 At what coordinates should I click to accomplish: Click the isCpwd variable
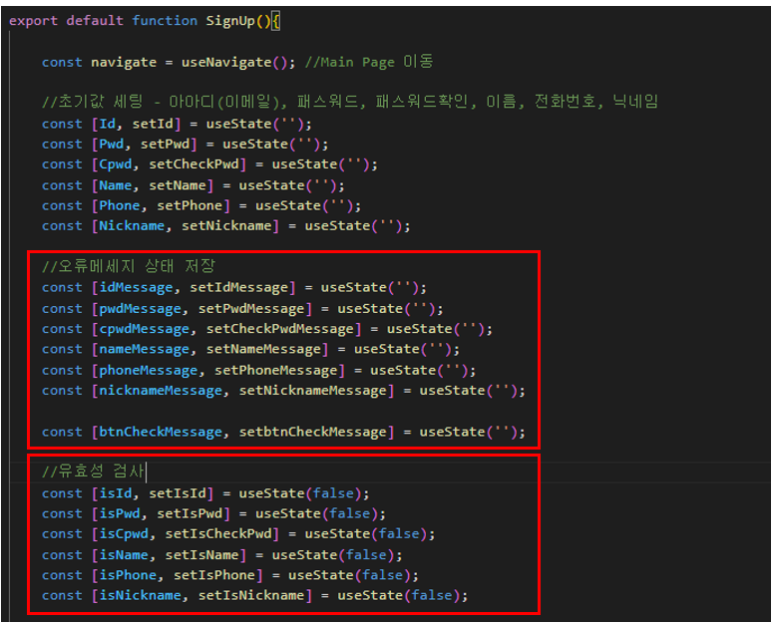(124, 534)
